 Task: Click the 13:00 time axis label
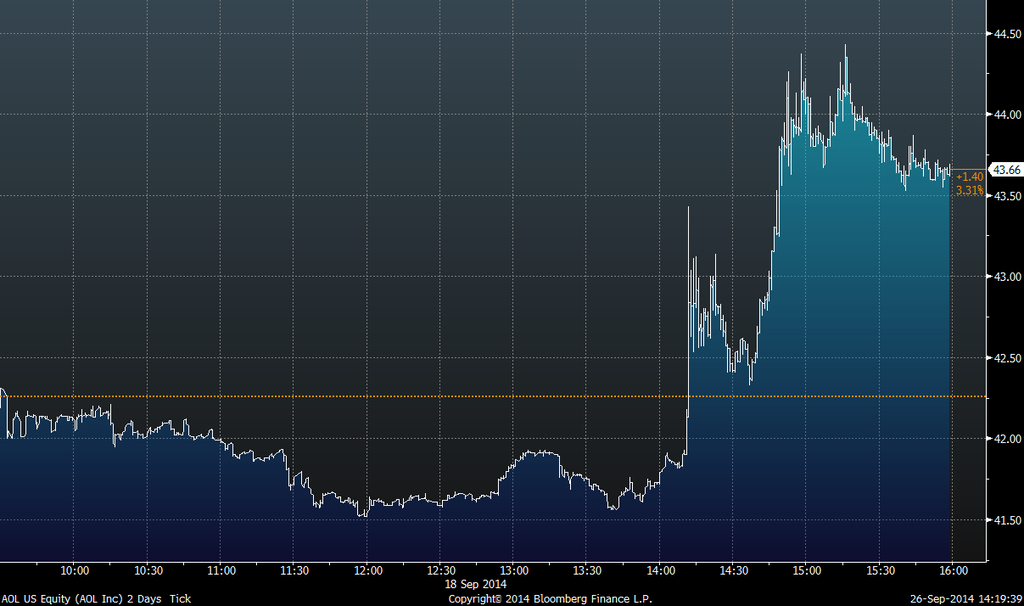pos(515,571)
